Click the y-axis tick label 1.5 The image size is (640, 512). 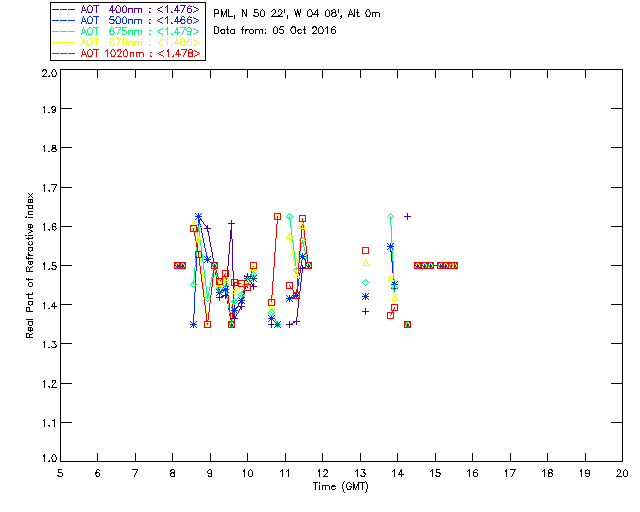click(x=49, y=266)
